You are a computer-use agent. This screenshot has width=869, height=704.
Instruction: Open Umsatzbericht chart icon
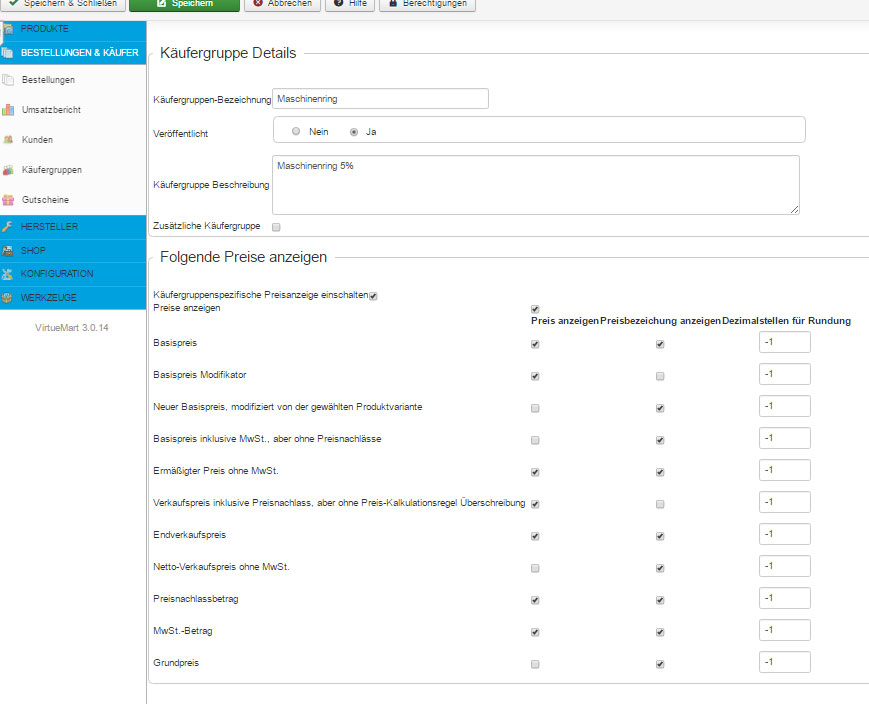pyautogui.click(x=8, y=110)
